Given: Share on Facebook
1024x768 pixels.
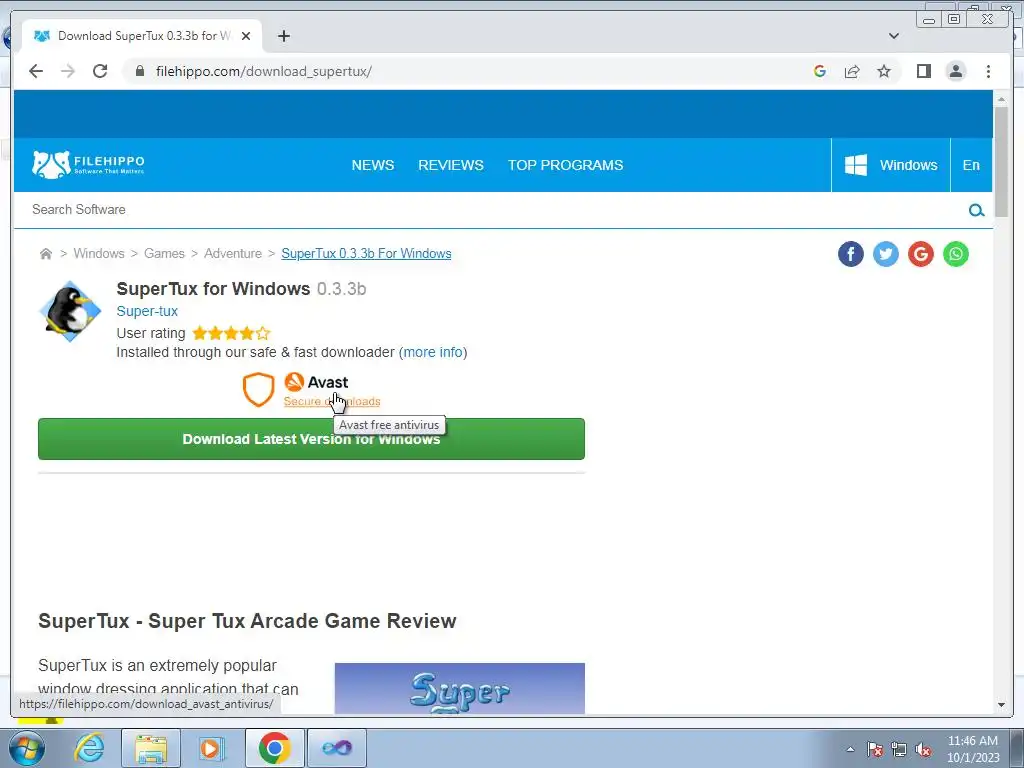Looking at the screenshot, I should (850, 254).
